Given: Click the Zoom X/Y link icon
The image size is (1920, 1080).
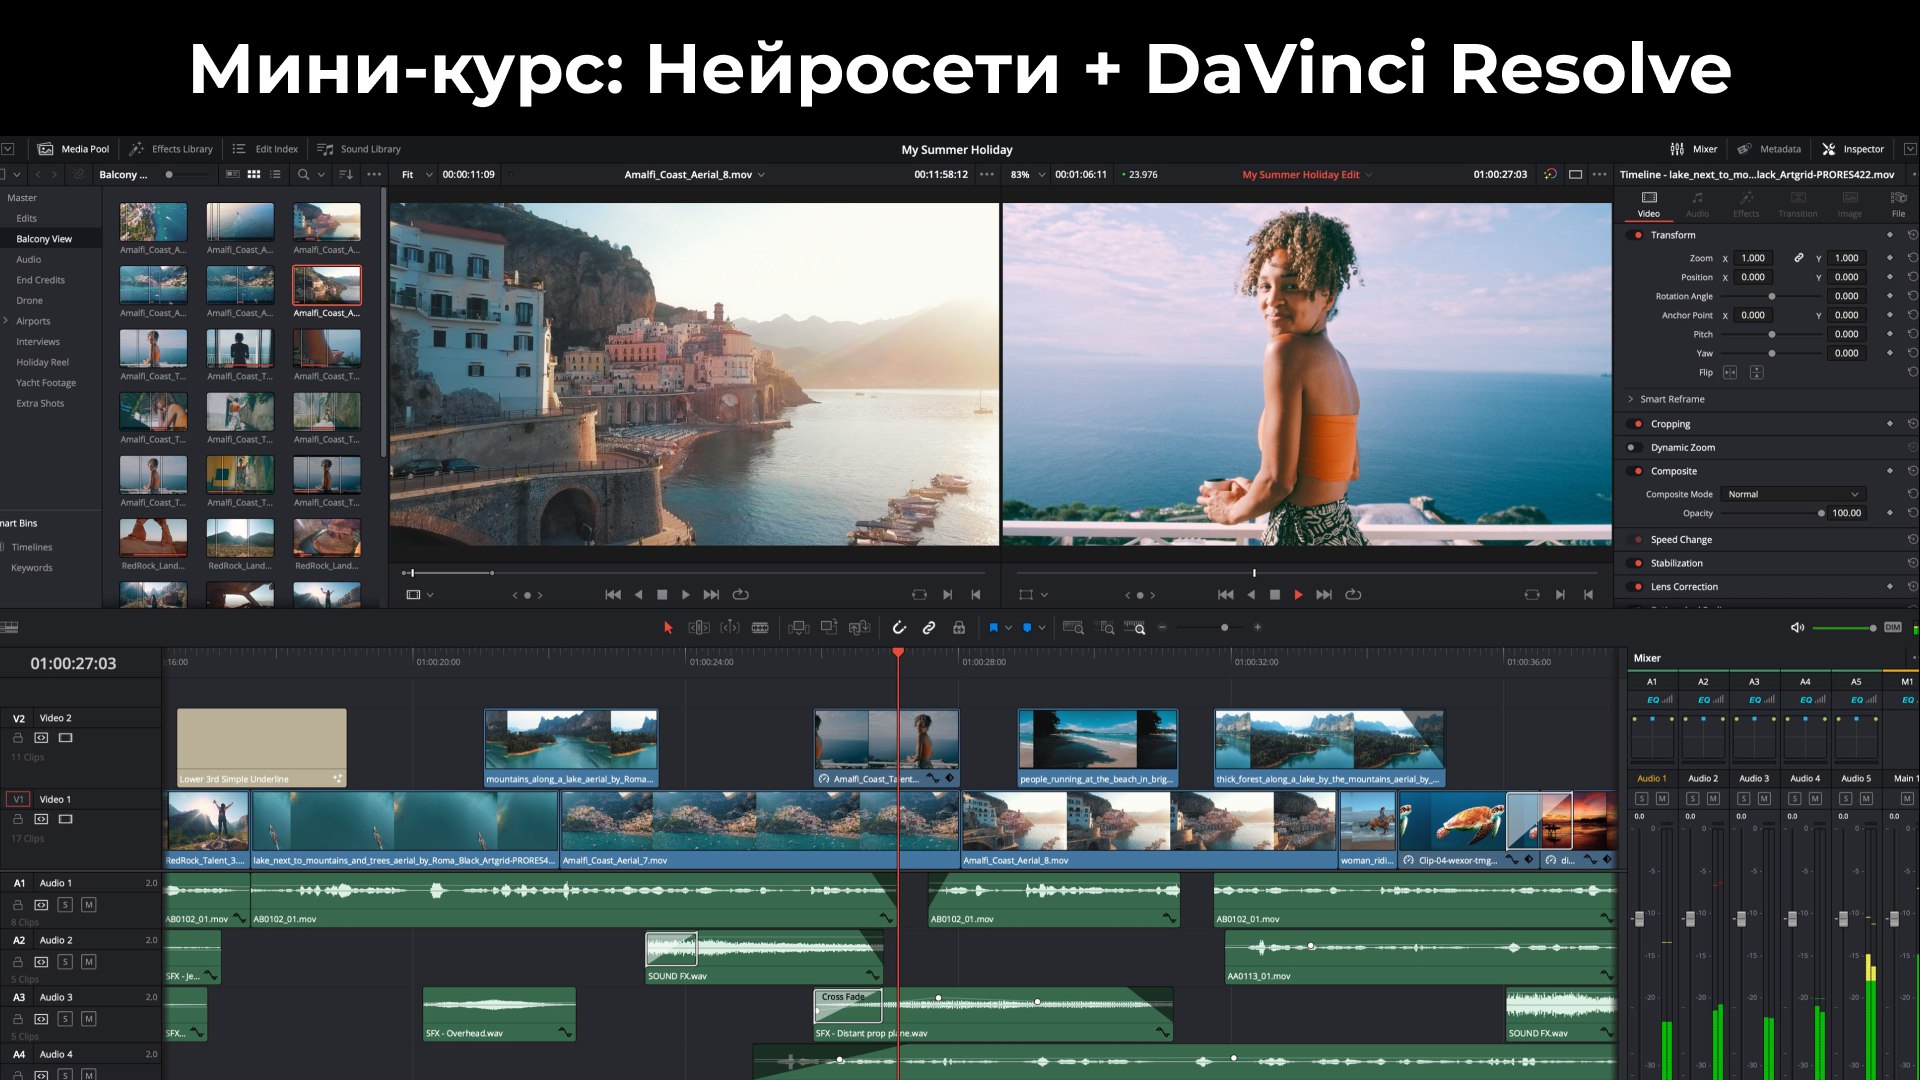Looking at the screenshot, I should coord(1799,258).
